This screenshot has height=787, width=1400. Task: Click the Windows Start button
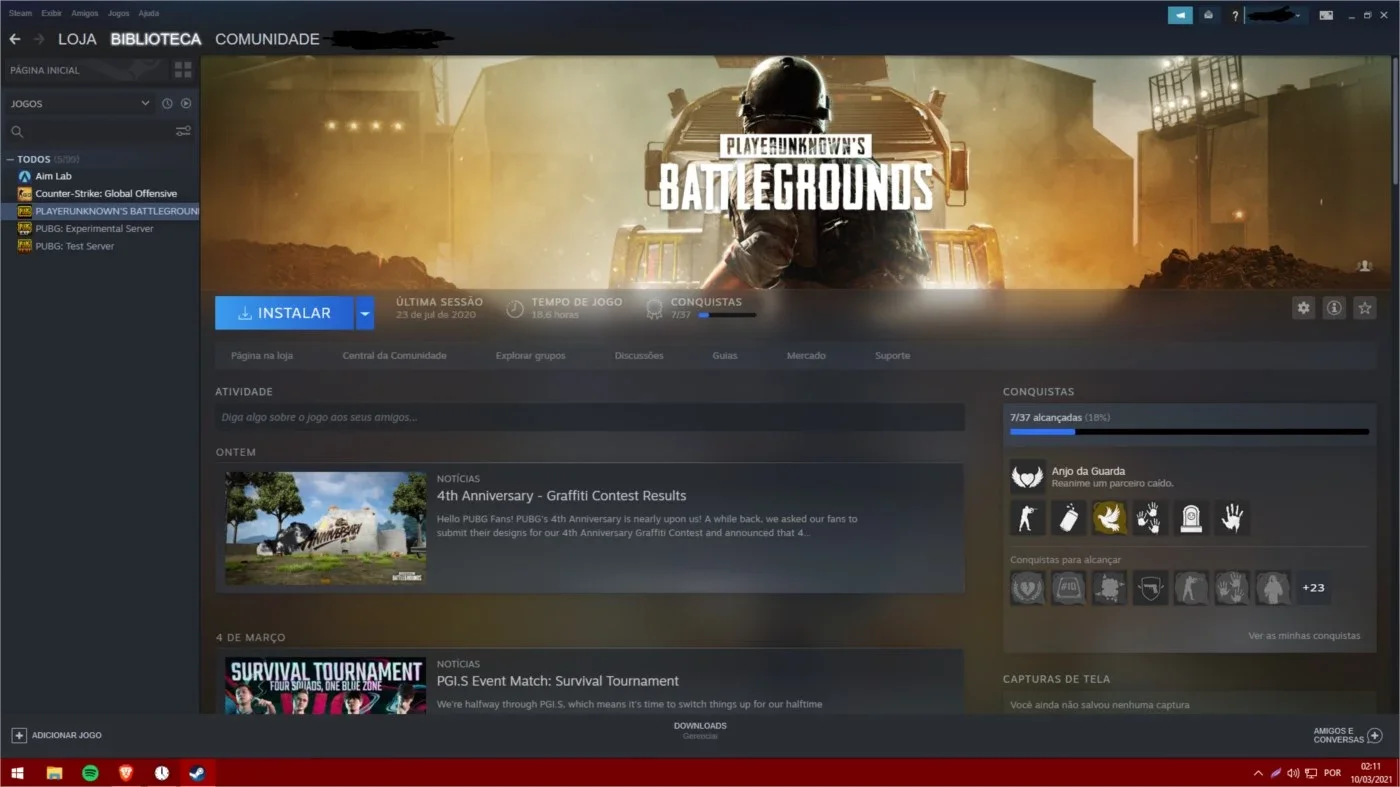coord(17,773)
